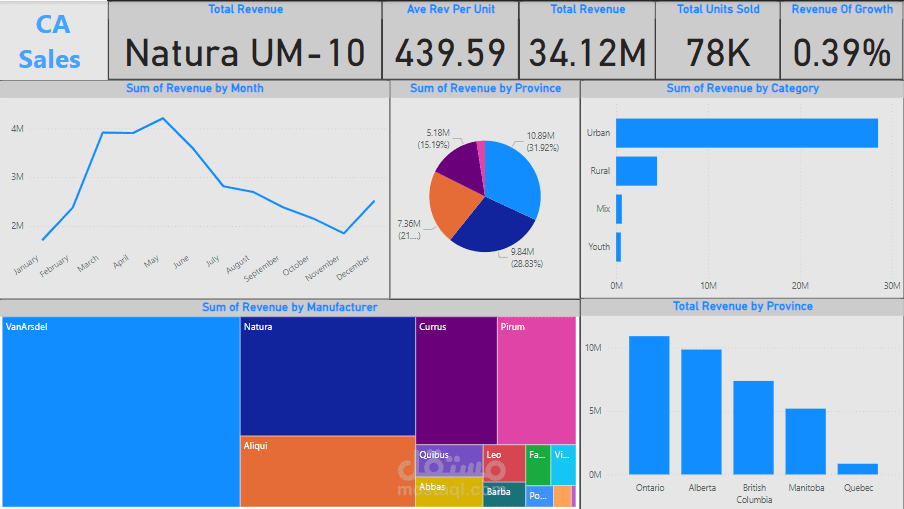Click the January axis label
This screenshot has height=509, width=904.
(27, 265)
